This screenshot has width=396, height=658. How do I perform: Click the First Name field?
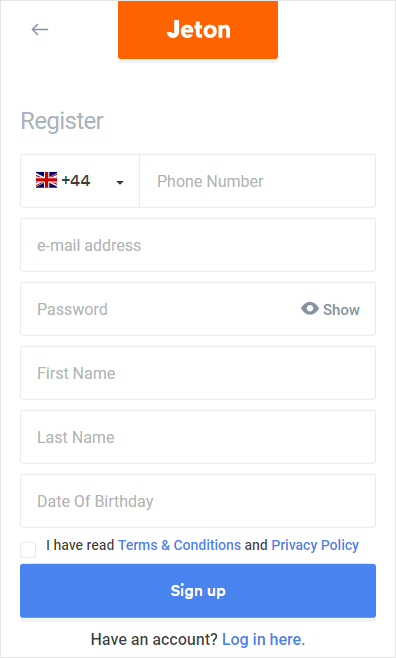[198, 373]
